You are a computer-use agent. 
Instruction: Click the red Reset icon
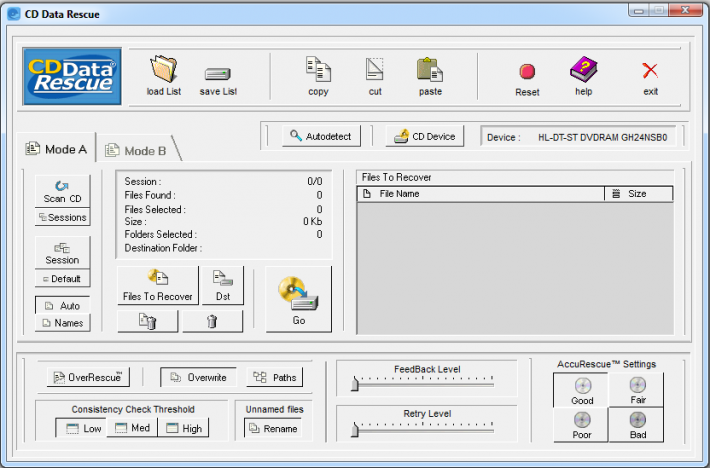(527, 72)
